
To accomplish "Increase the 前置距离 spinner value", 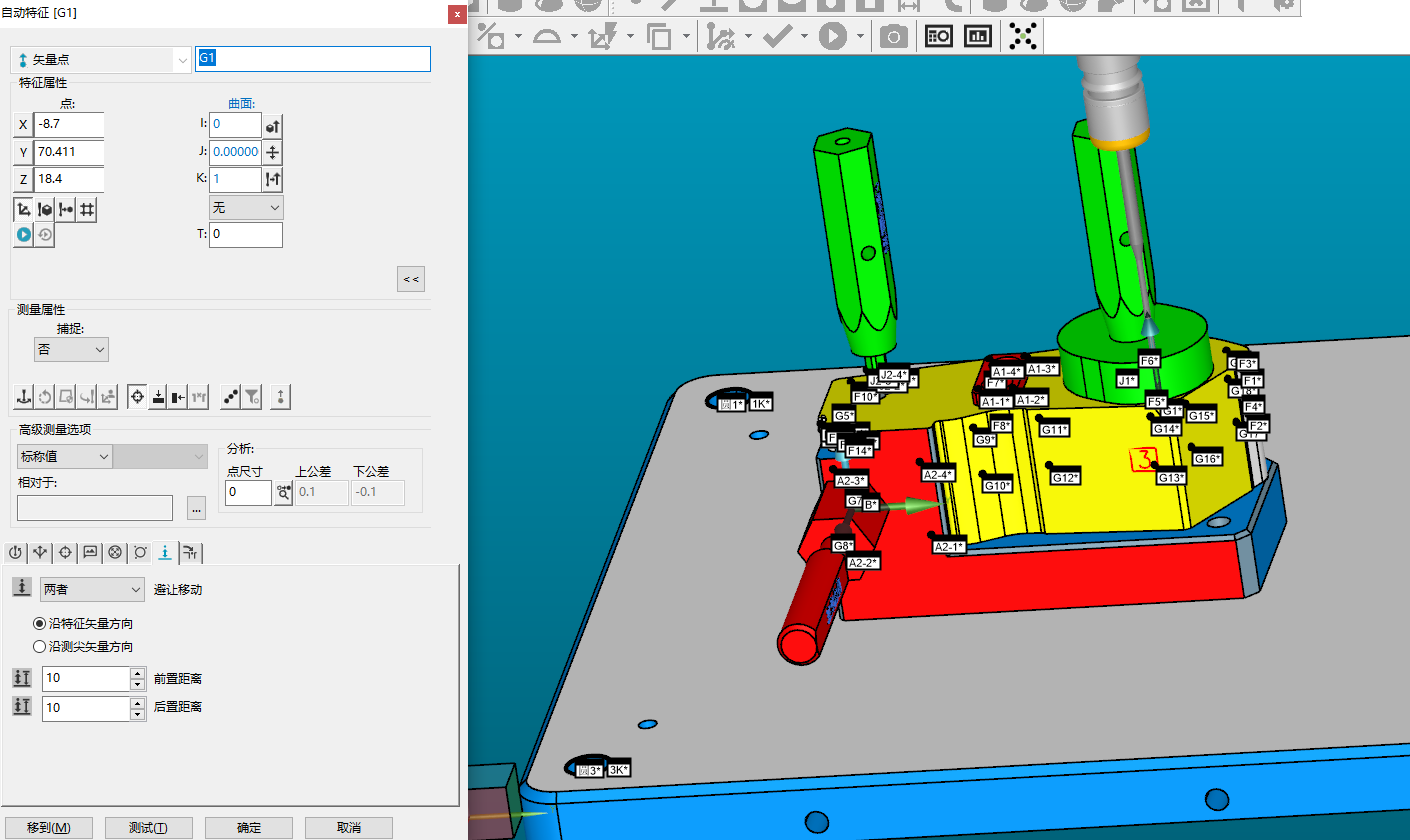I will coord(137,673).
